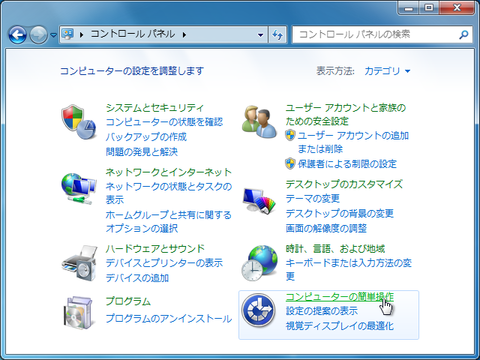The image size is (480, 360).
Task: Minimize the Control Panel window
Action: coord(409,8)
